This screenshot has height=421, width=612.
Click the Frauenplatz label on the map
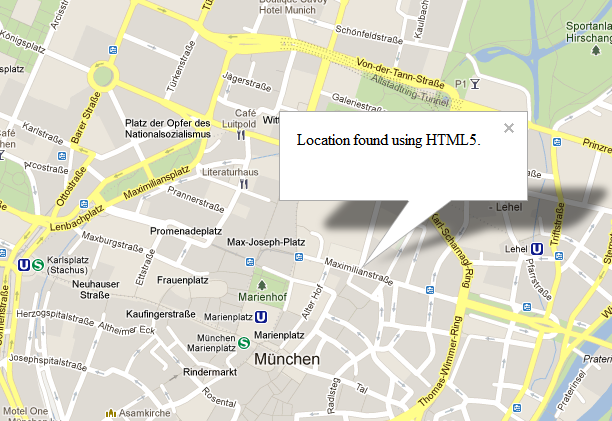pos(183,280)
